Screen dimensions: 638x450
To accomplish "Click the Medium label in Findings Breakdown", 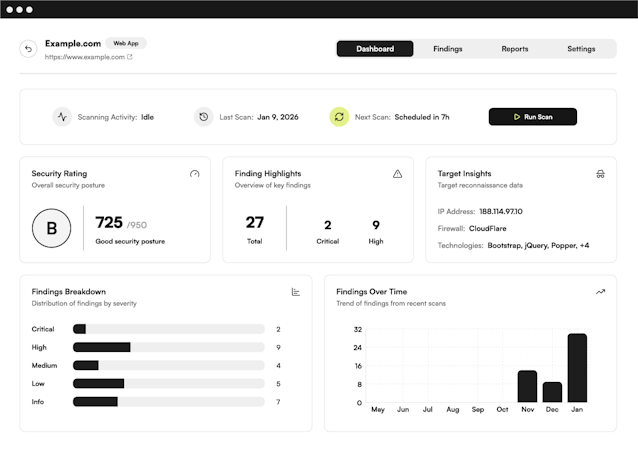I will pos(44,365).
